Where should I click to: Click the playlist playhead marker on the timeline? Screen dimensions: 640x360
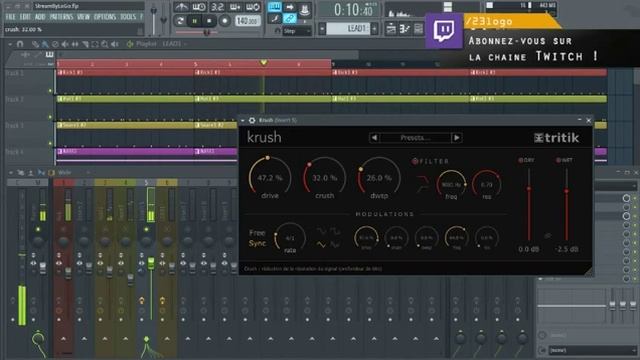(264, 62)
